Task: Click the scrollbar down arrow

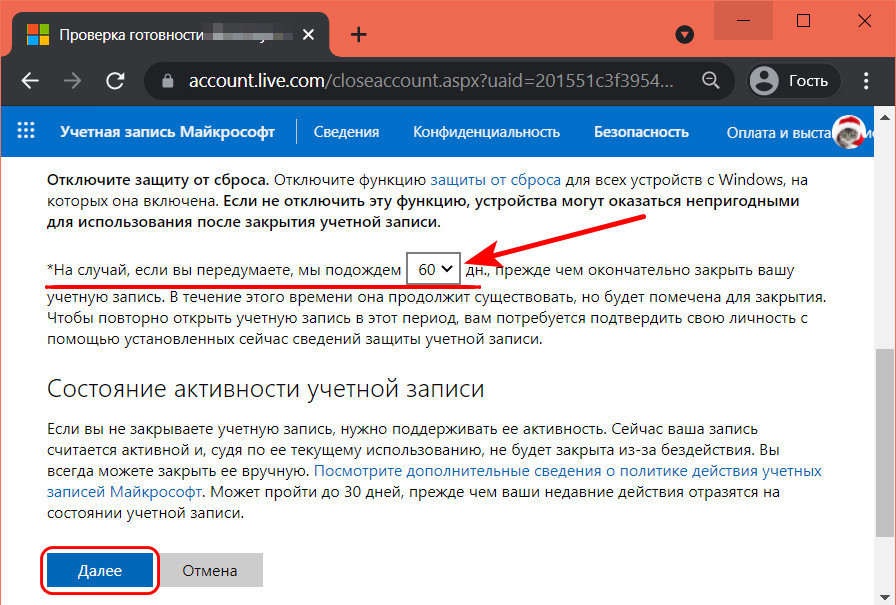Action: 885,598
